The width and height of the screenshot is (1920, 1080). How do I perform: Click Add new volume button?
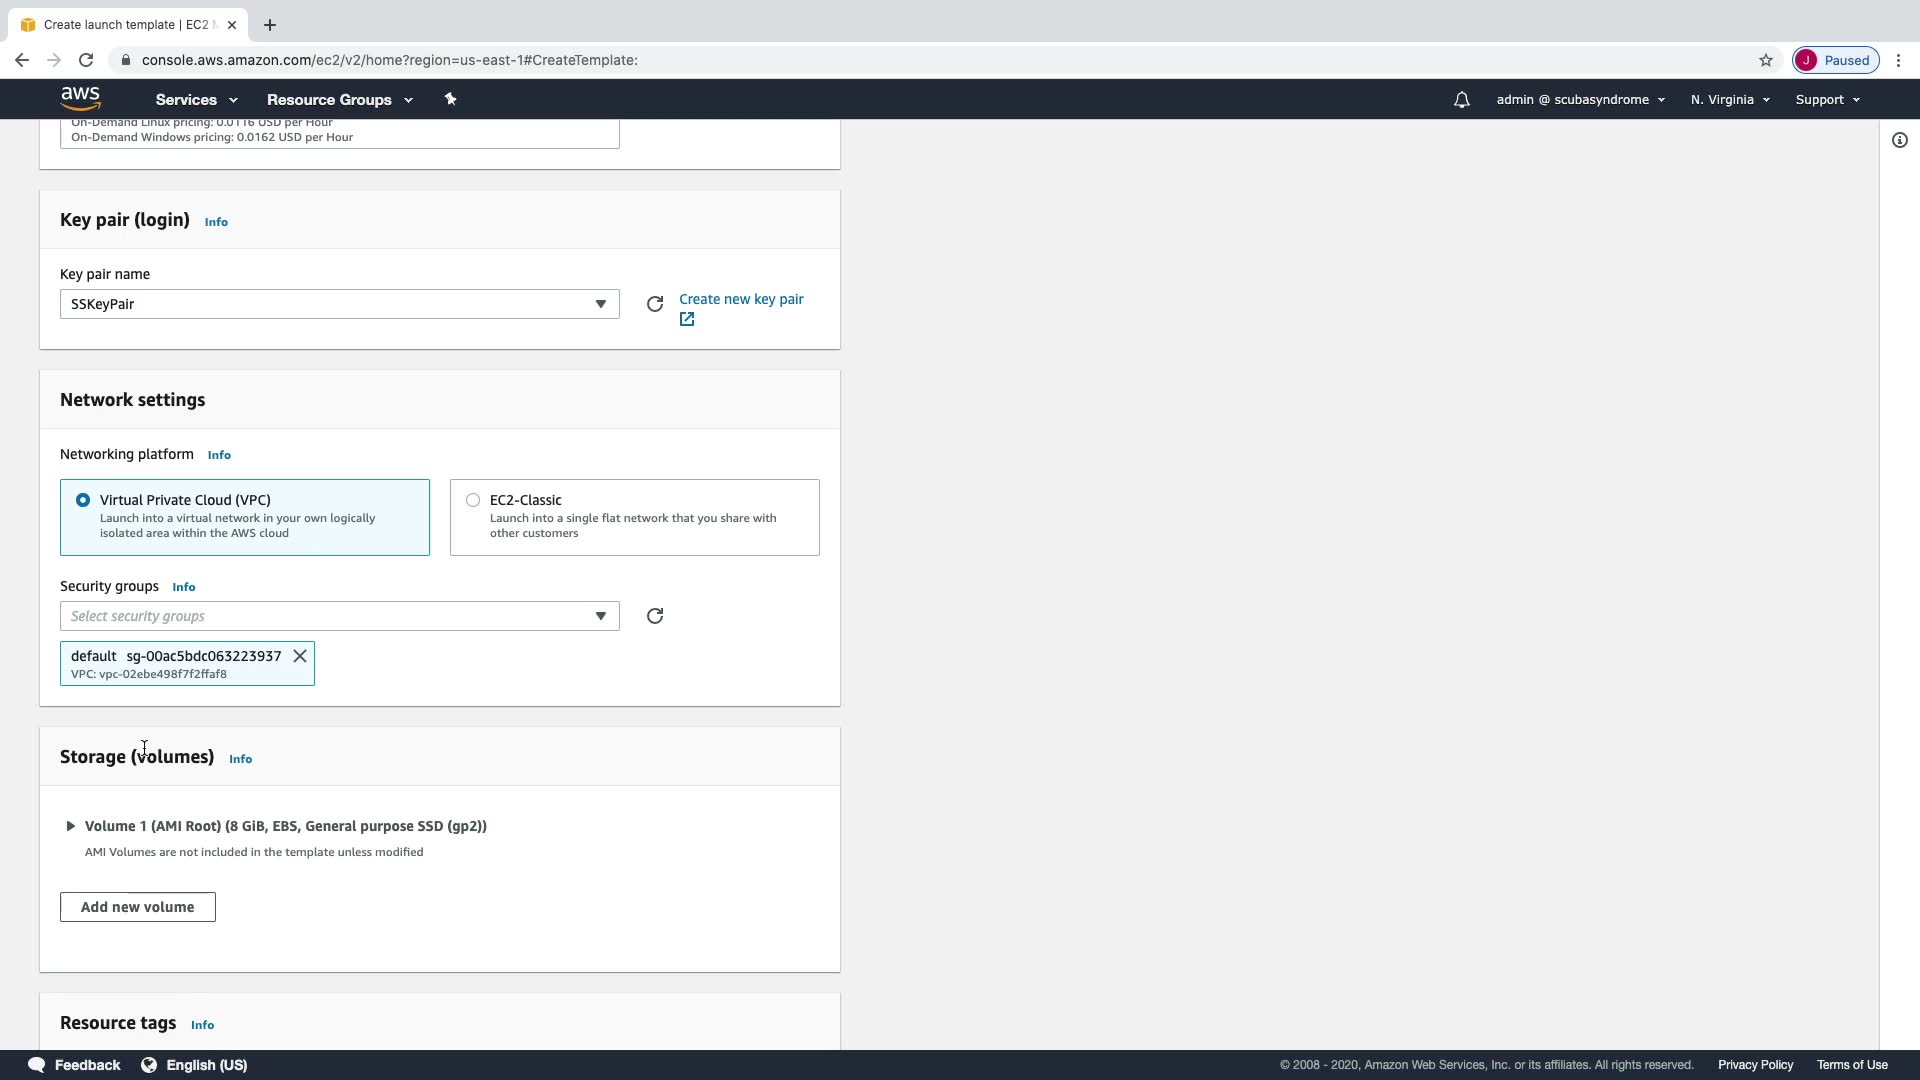[138, 907]
